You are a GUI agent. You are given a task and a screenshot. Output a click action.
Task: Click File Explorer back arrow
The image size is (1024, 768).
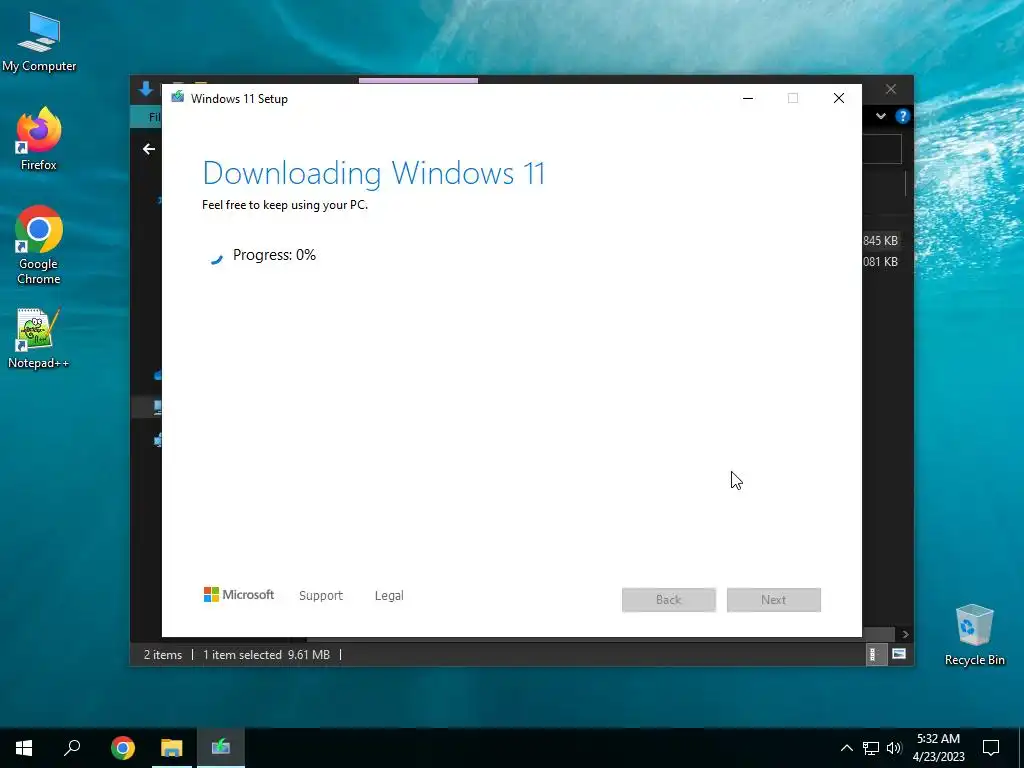(x=149, y=149)
